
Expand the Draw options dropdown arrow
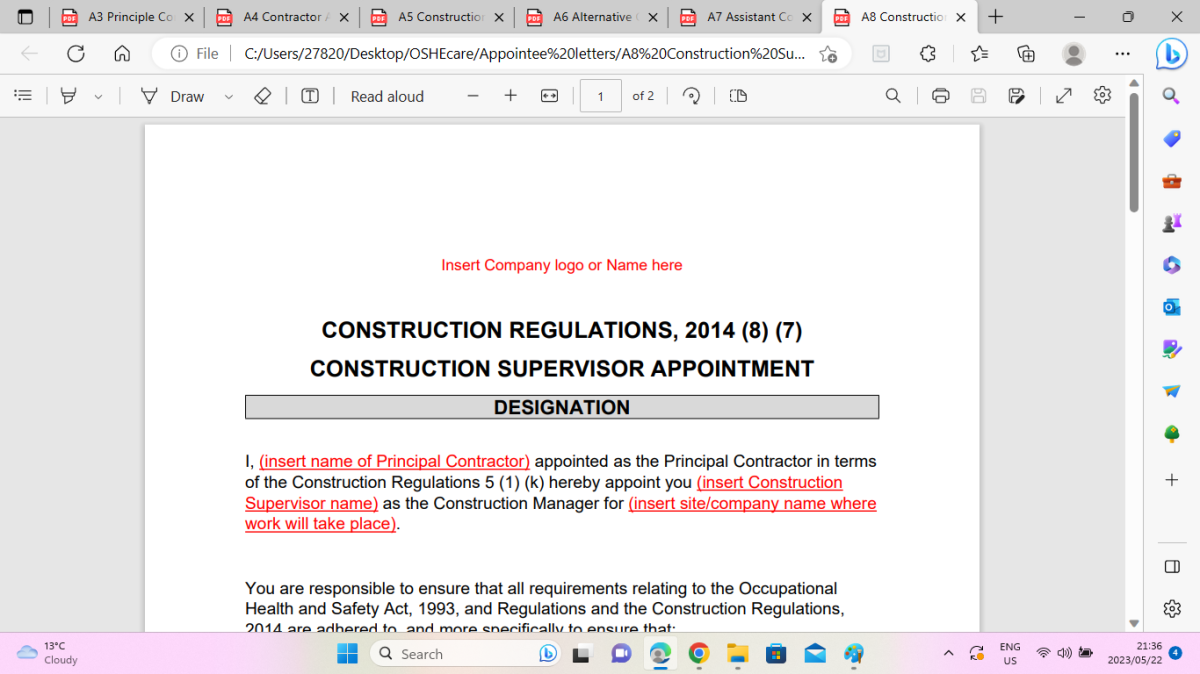(x=228, y=96)
